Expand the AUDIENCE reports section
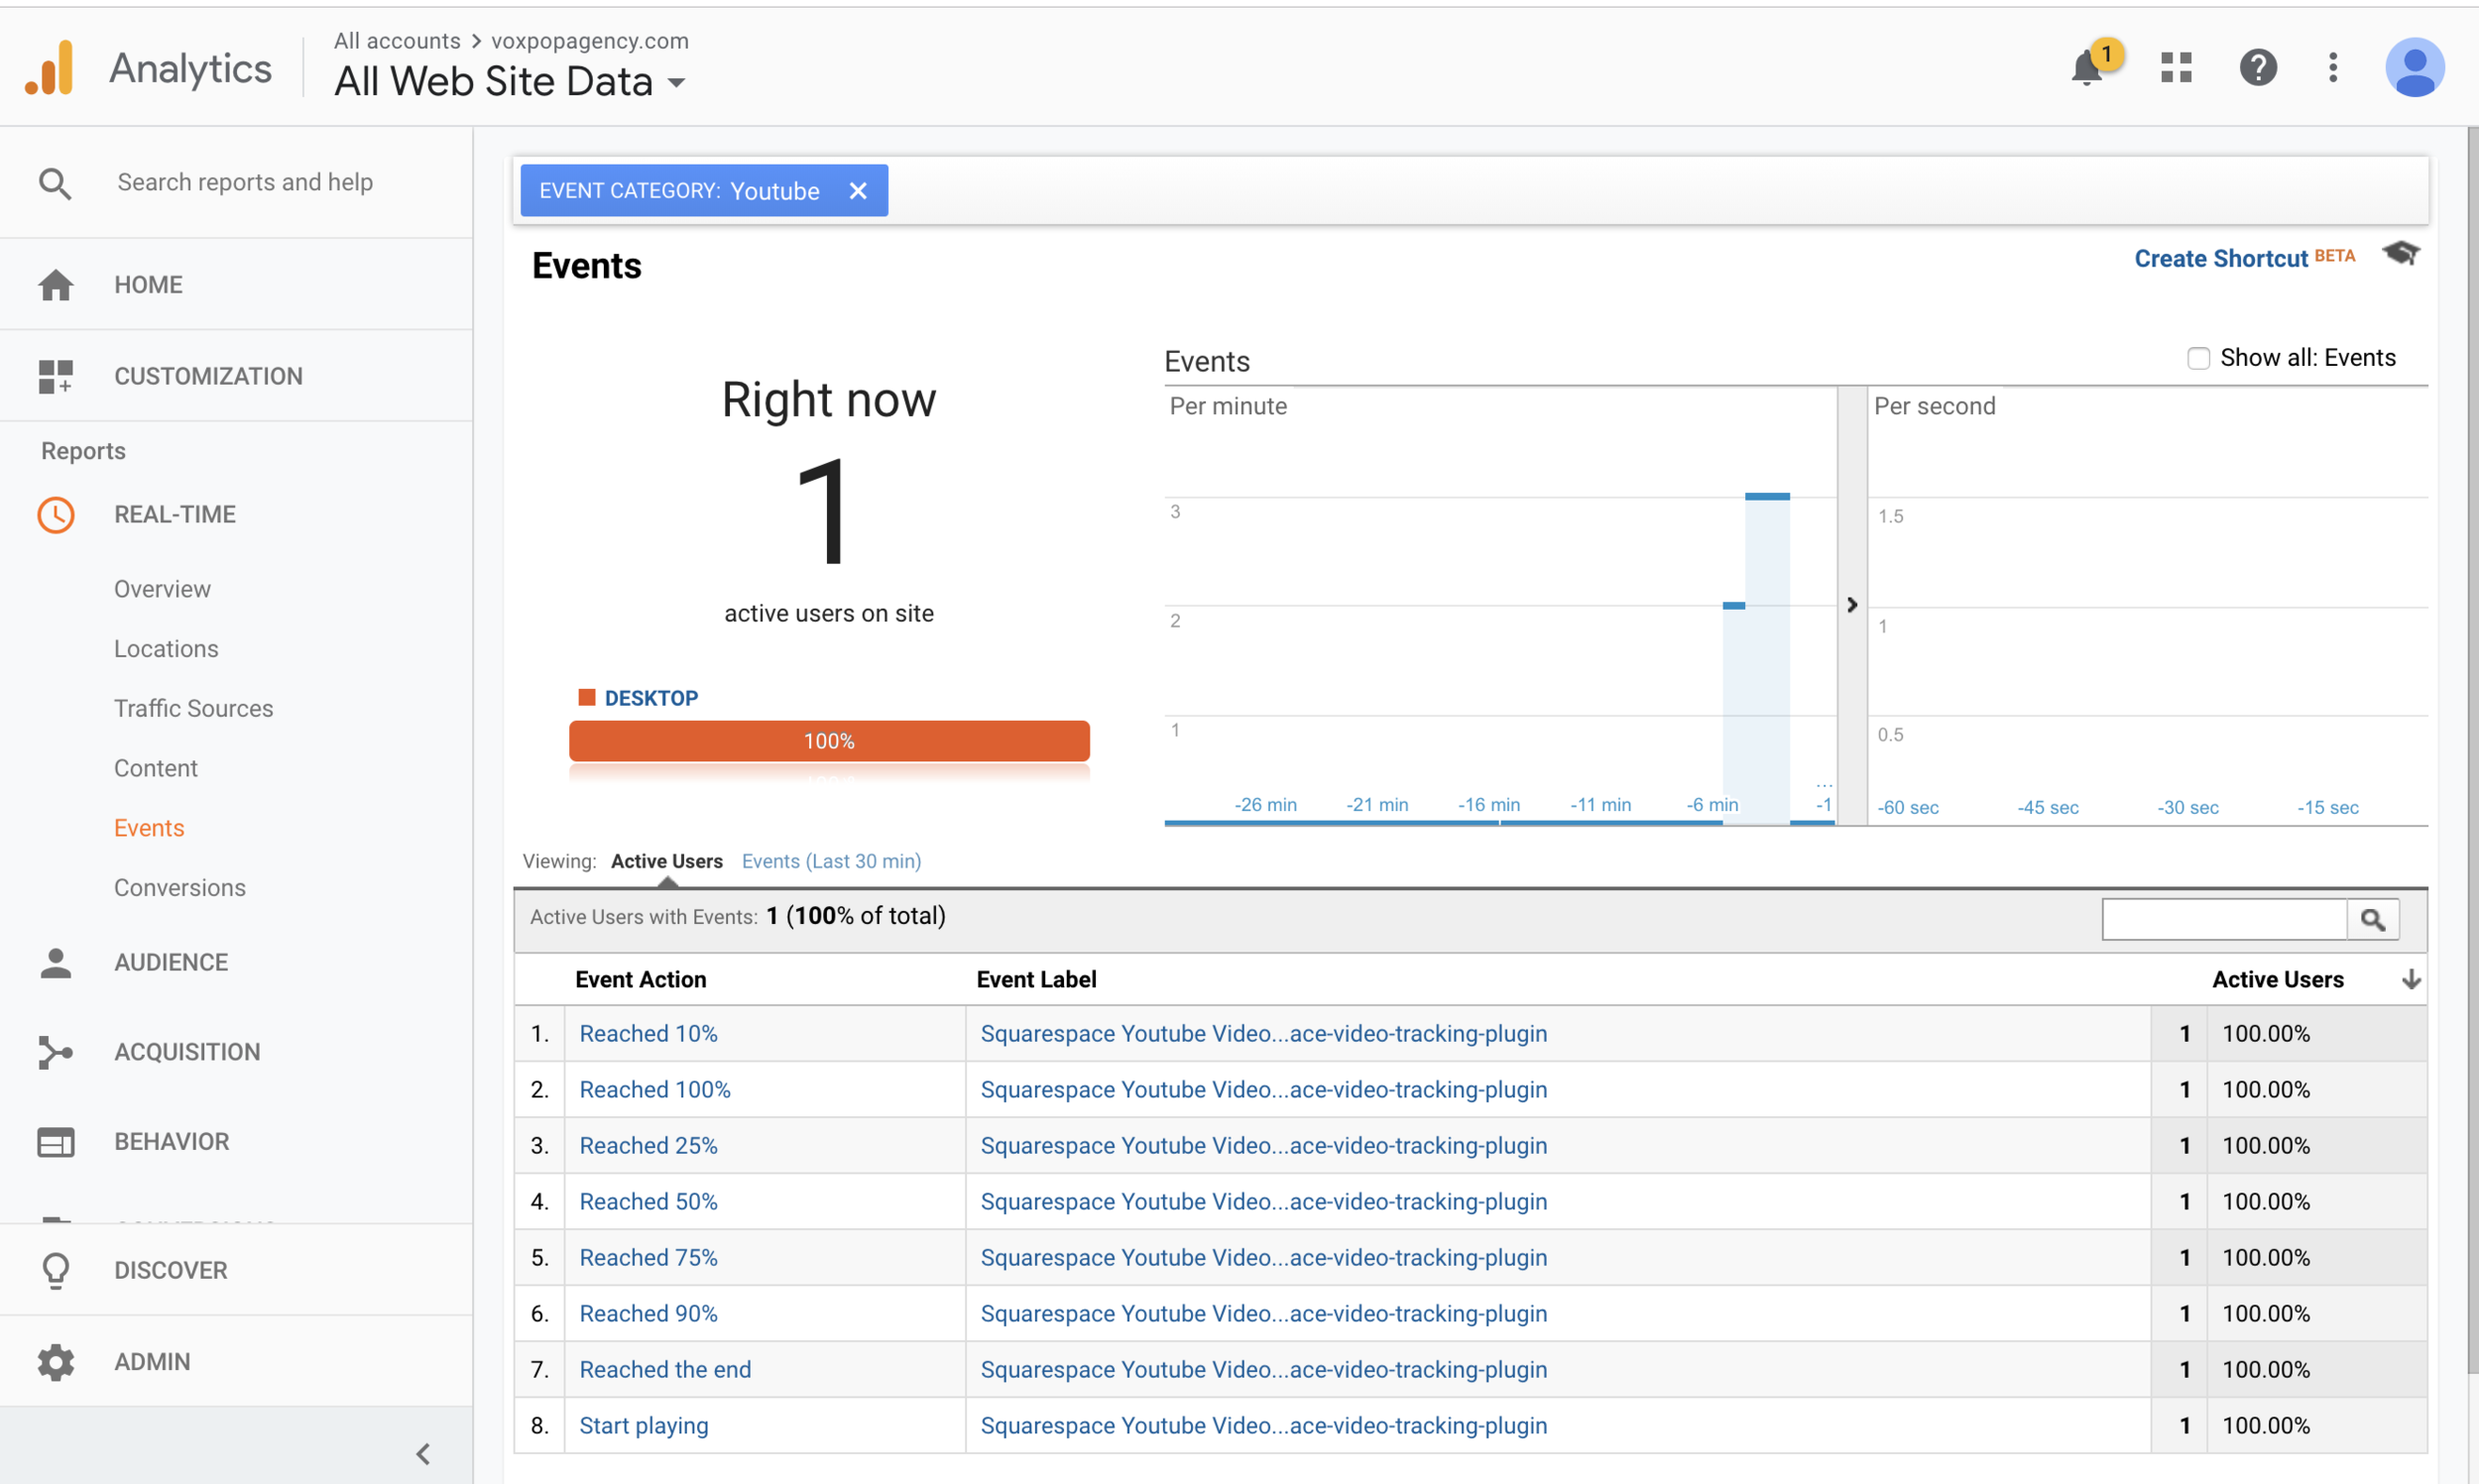Image resolution: width=2479 pixels, height=1484 pixels. pyautogui.click(x=171, y=962)
